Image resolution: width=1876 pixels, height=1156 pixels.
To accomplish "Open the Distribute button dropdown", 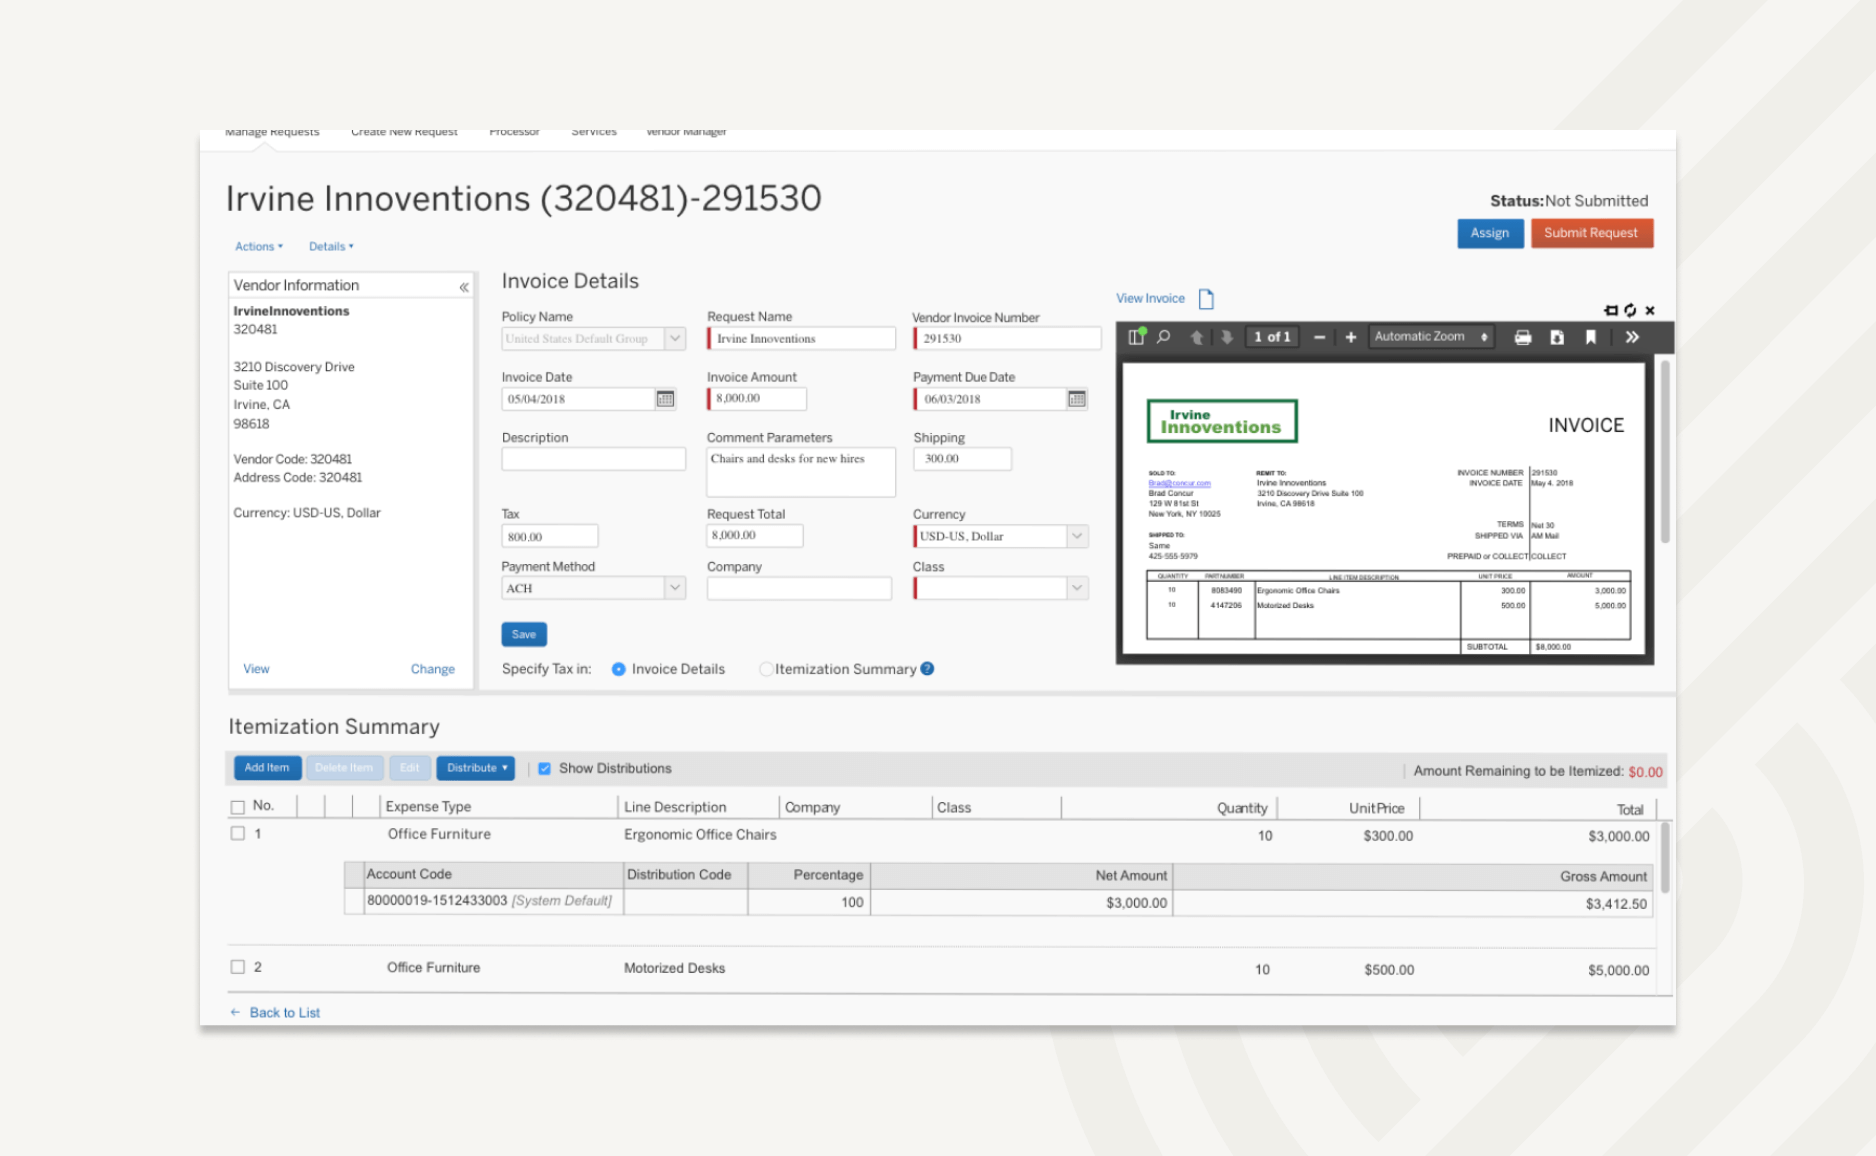I will (476, 768).
